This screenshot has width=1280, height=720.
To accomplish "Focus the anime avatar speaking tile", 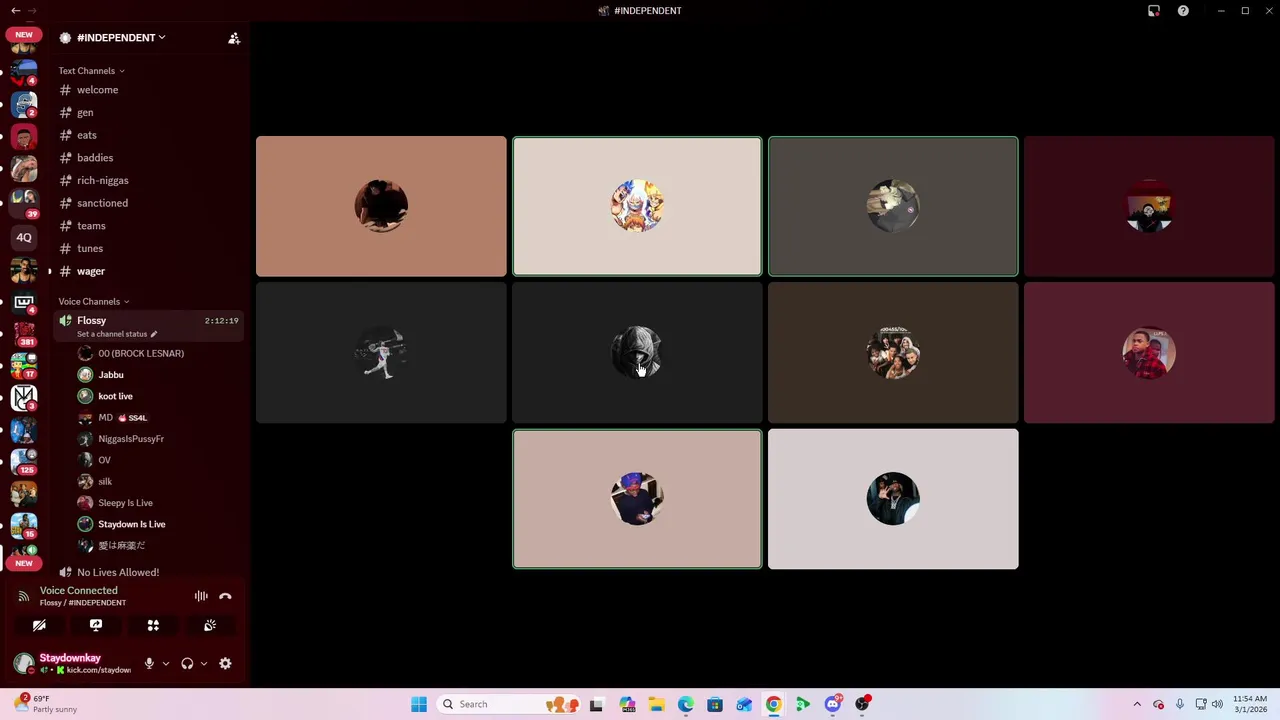I will point(637,206).
